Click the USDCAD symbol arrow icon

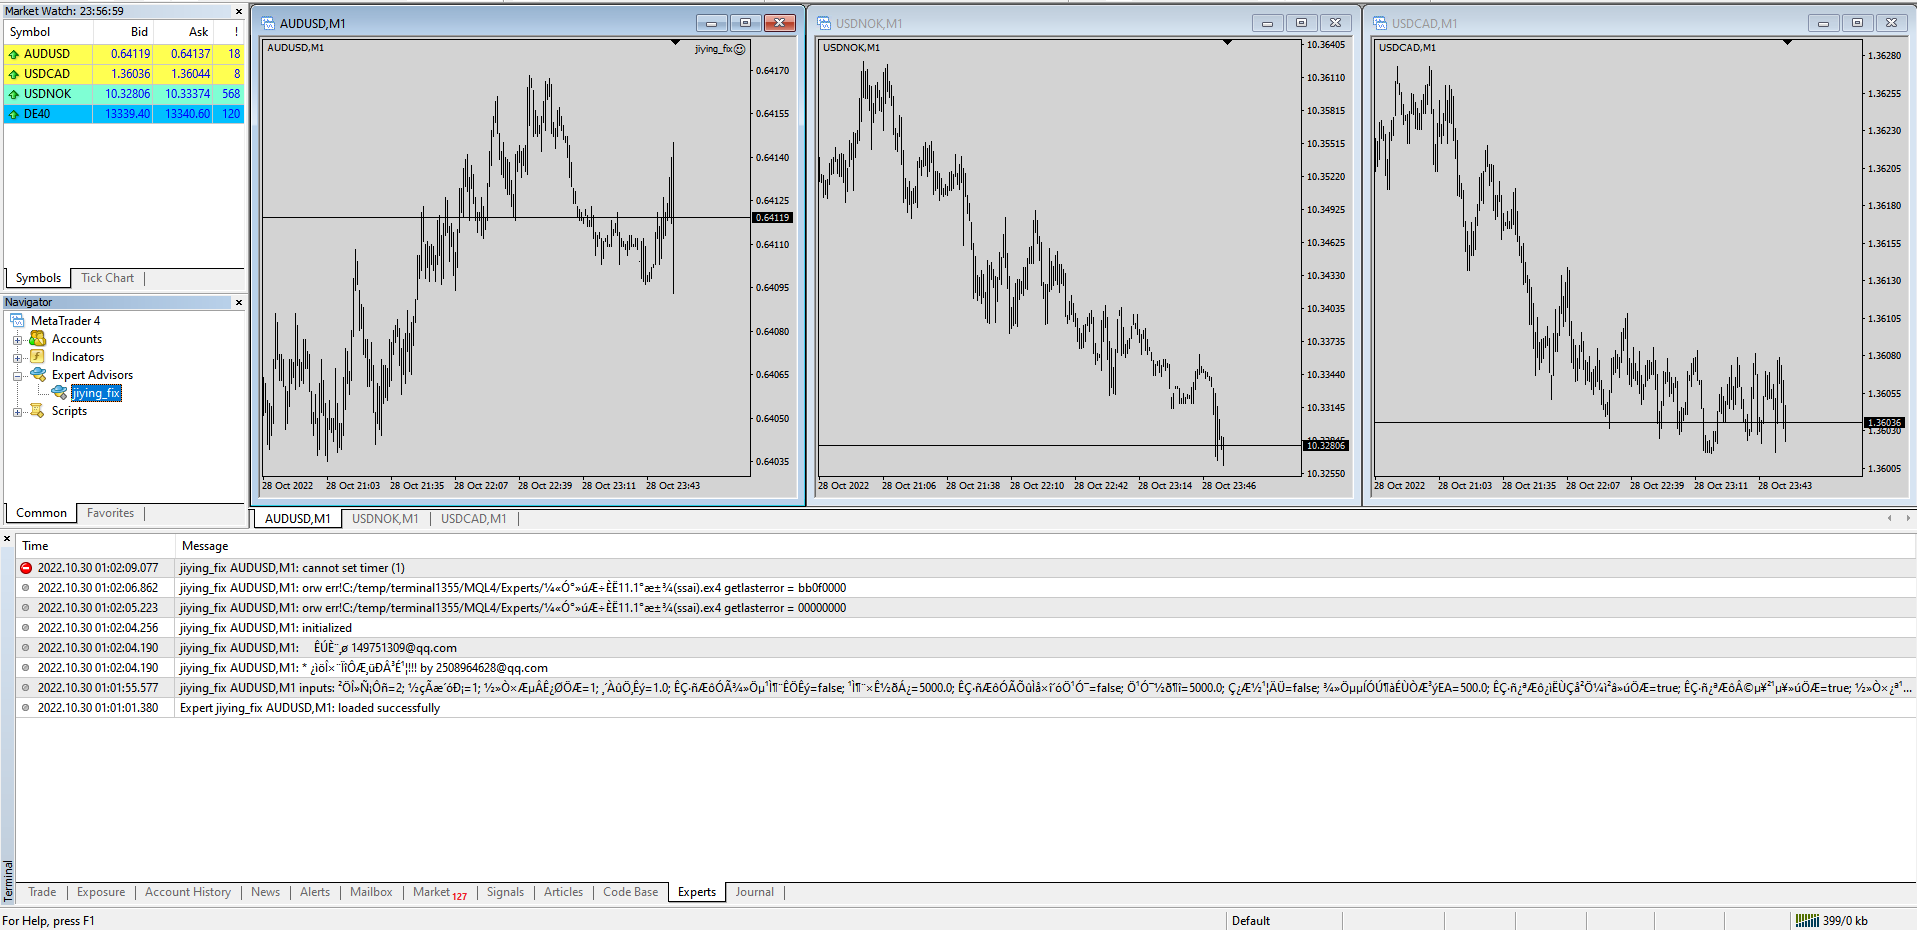click(x=14, y=74)
